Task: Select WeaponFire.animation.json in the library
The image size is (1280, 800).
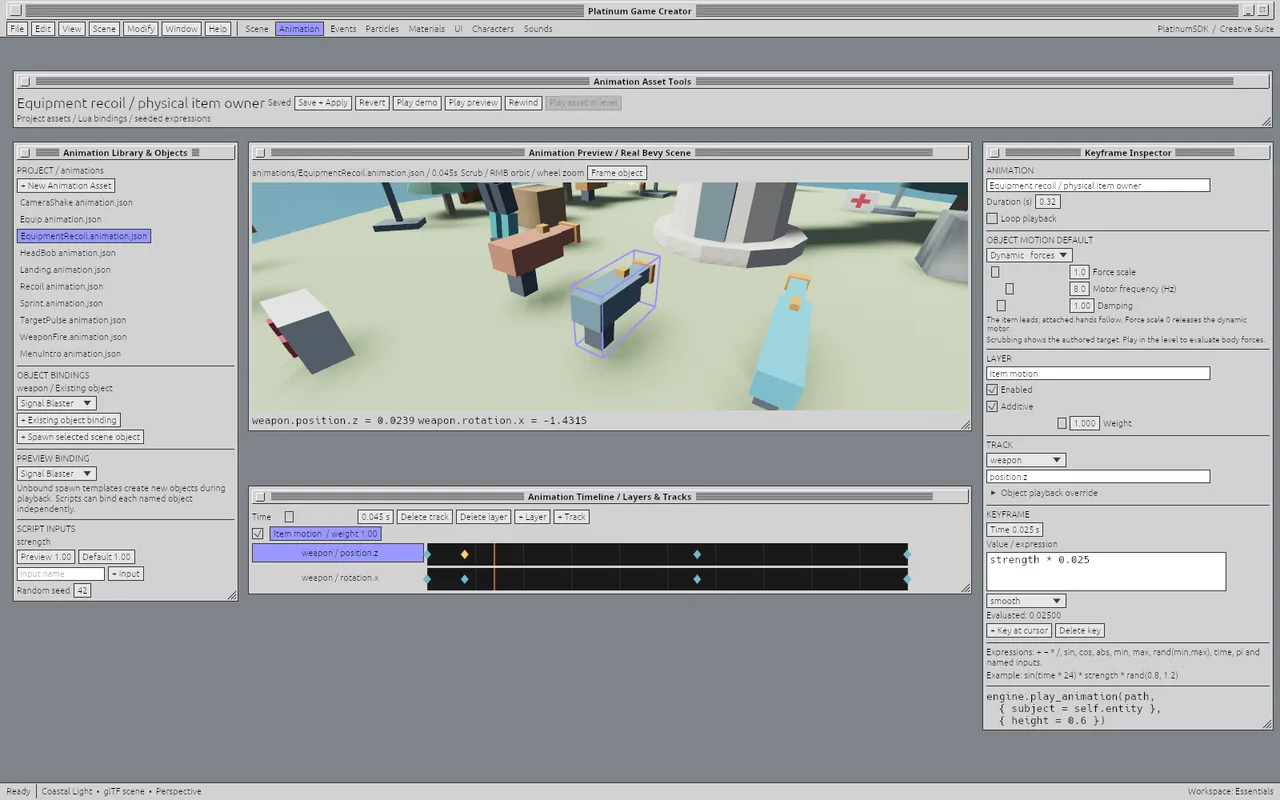Action: (x=73, y=337)
